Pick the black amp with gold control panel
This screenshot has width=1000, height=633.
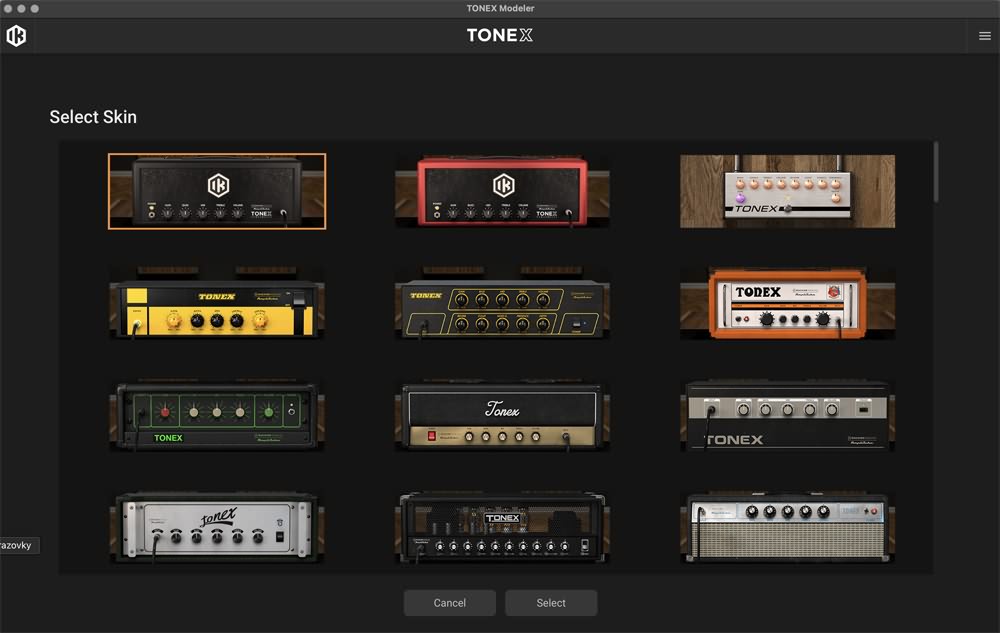(x=502, y=416)
